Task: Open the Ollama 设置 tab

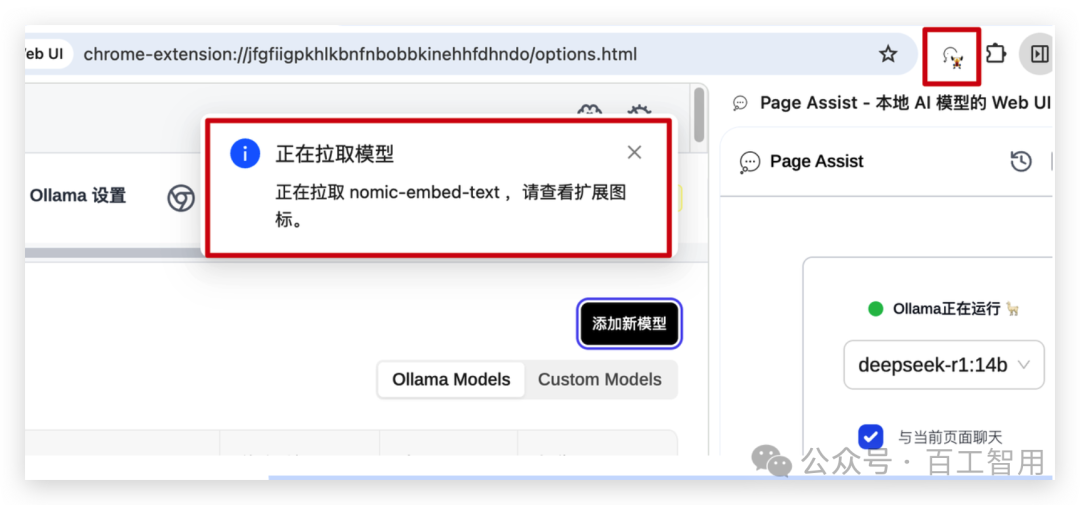Action: [x=78, y=196]
